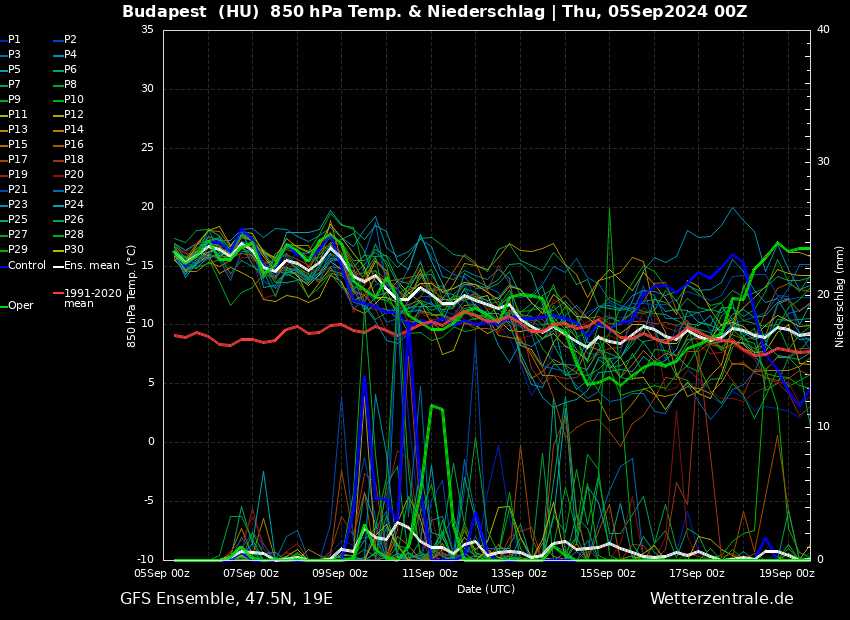This screenshot has height=620, width=850.
Task: Click the Niederschlag (mm) right axis label
Action: (840, 296)
